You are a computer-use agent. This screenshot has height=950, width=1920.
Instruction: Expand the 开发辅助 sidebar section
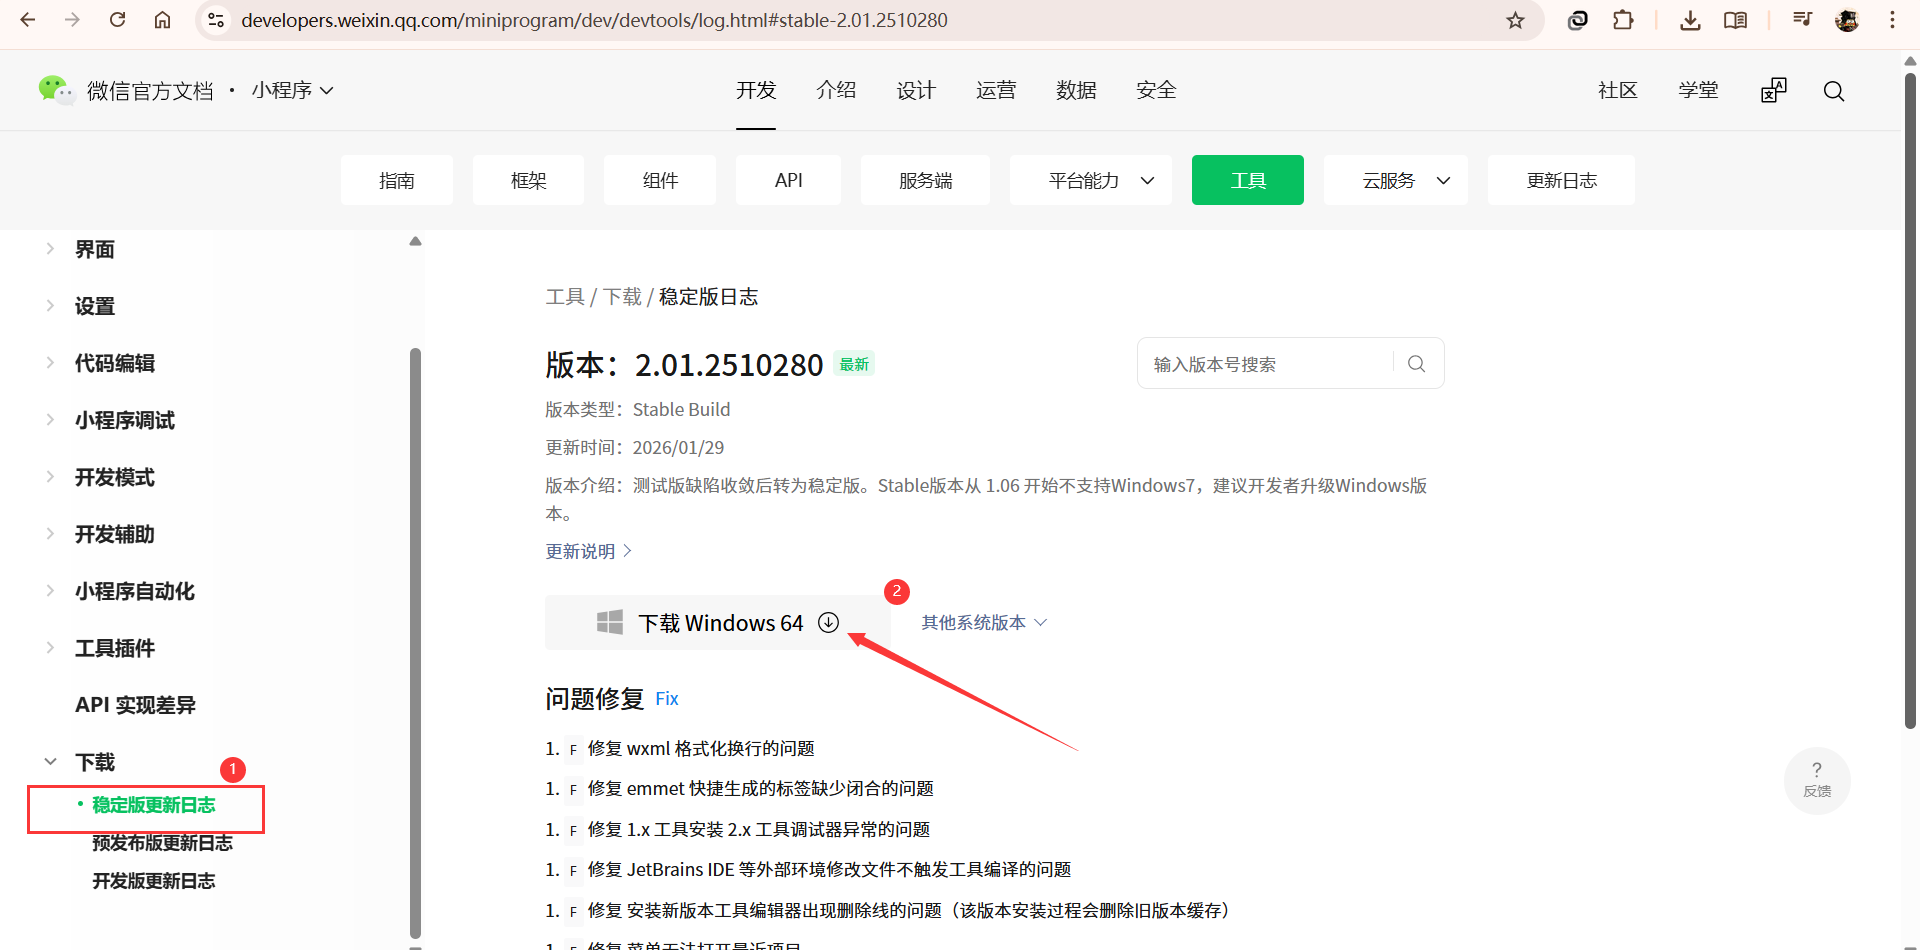point(50,534)
